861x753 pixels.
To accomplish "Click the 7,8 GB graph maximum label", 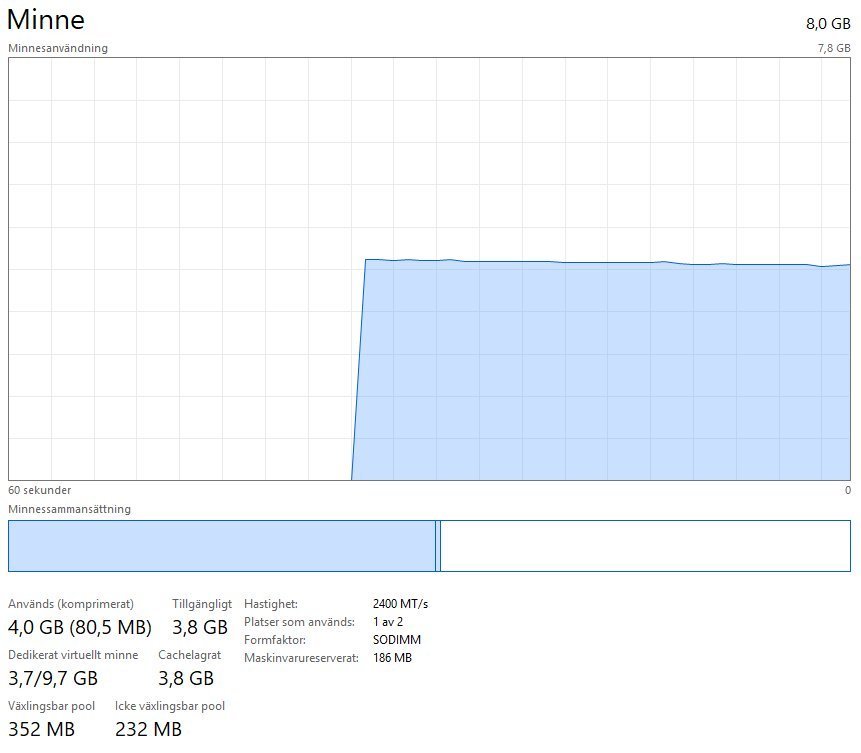I will [x=833, y=48].
